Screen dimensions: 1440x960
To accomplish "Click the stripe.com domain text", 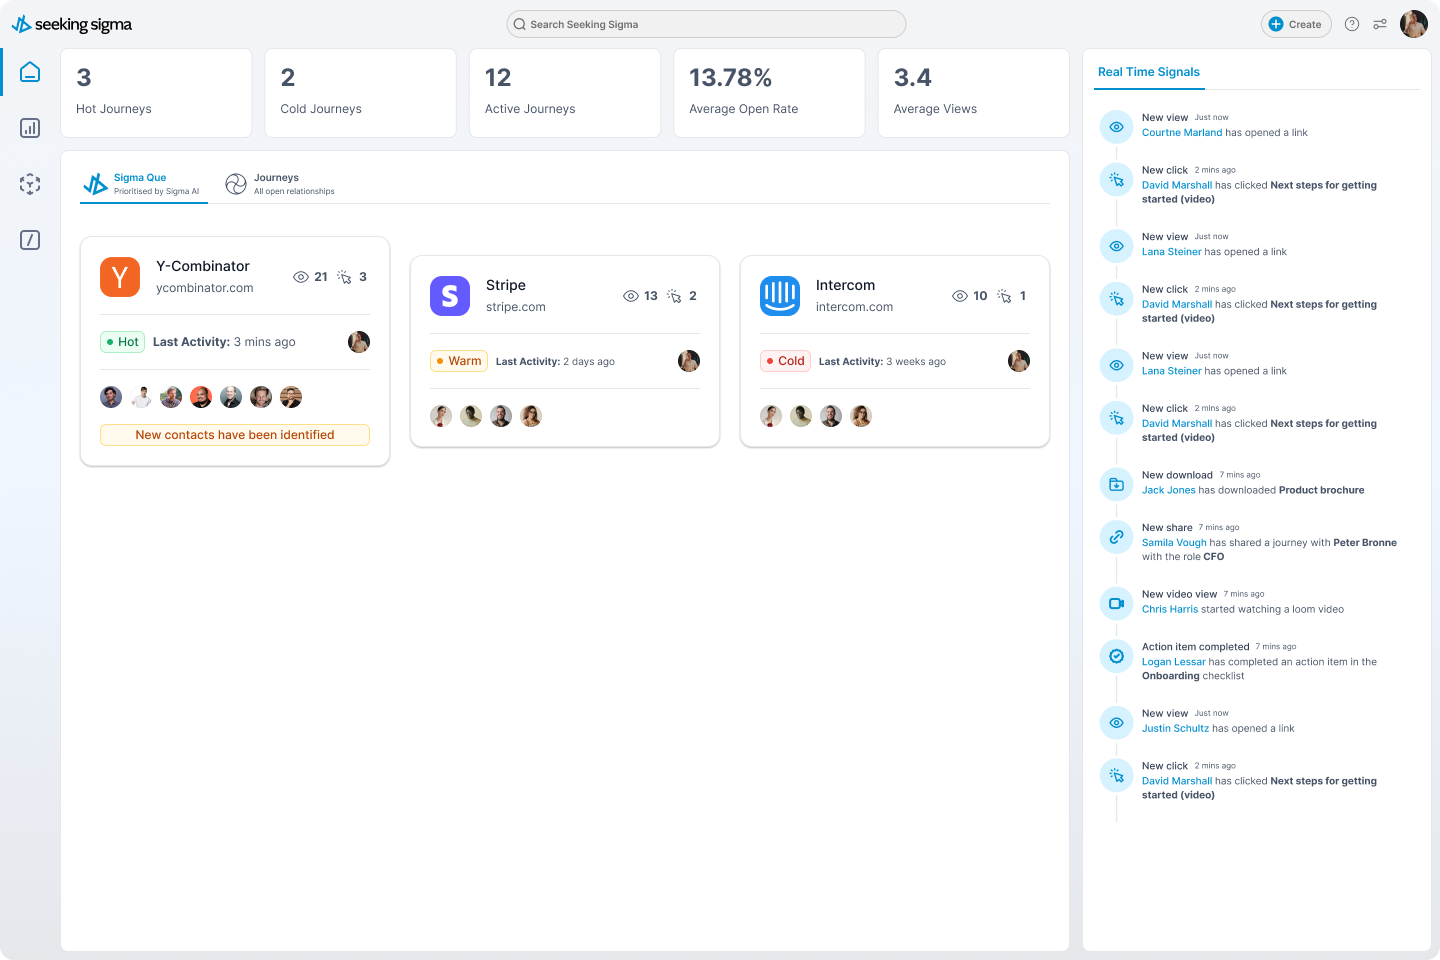I will tap(516, 307).
